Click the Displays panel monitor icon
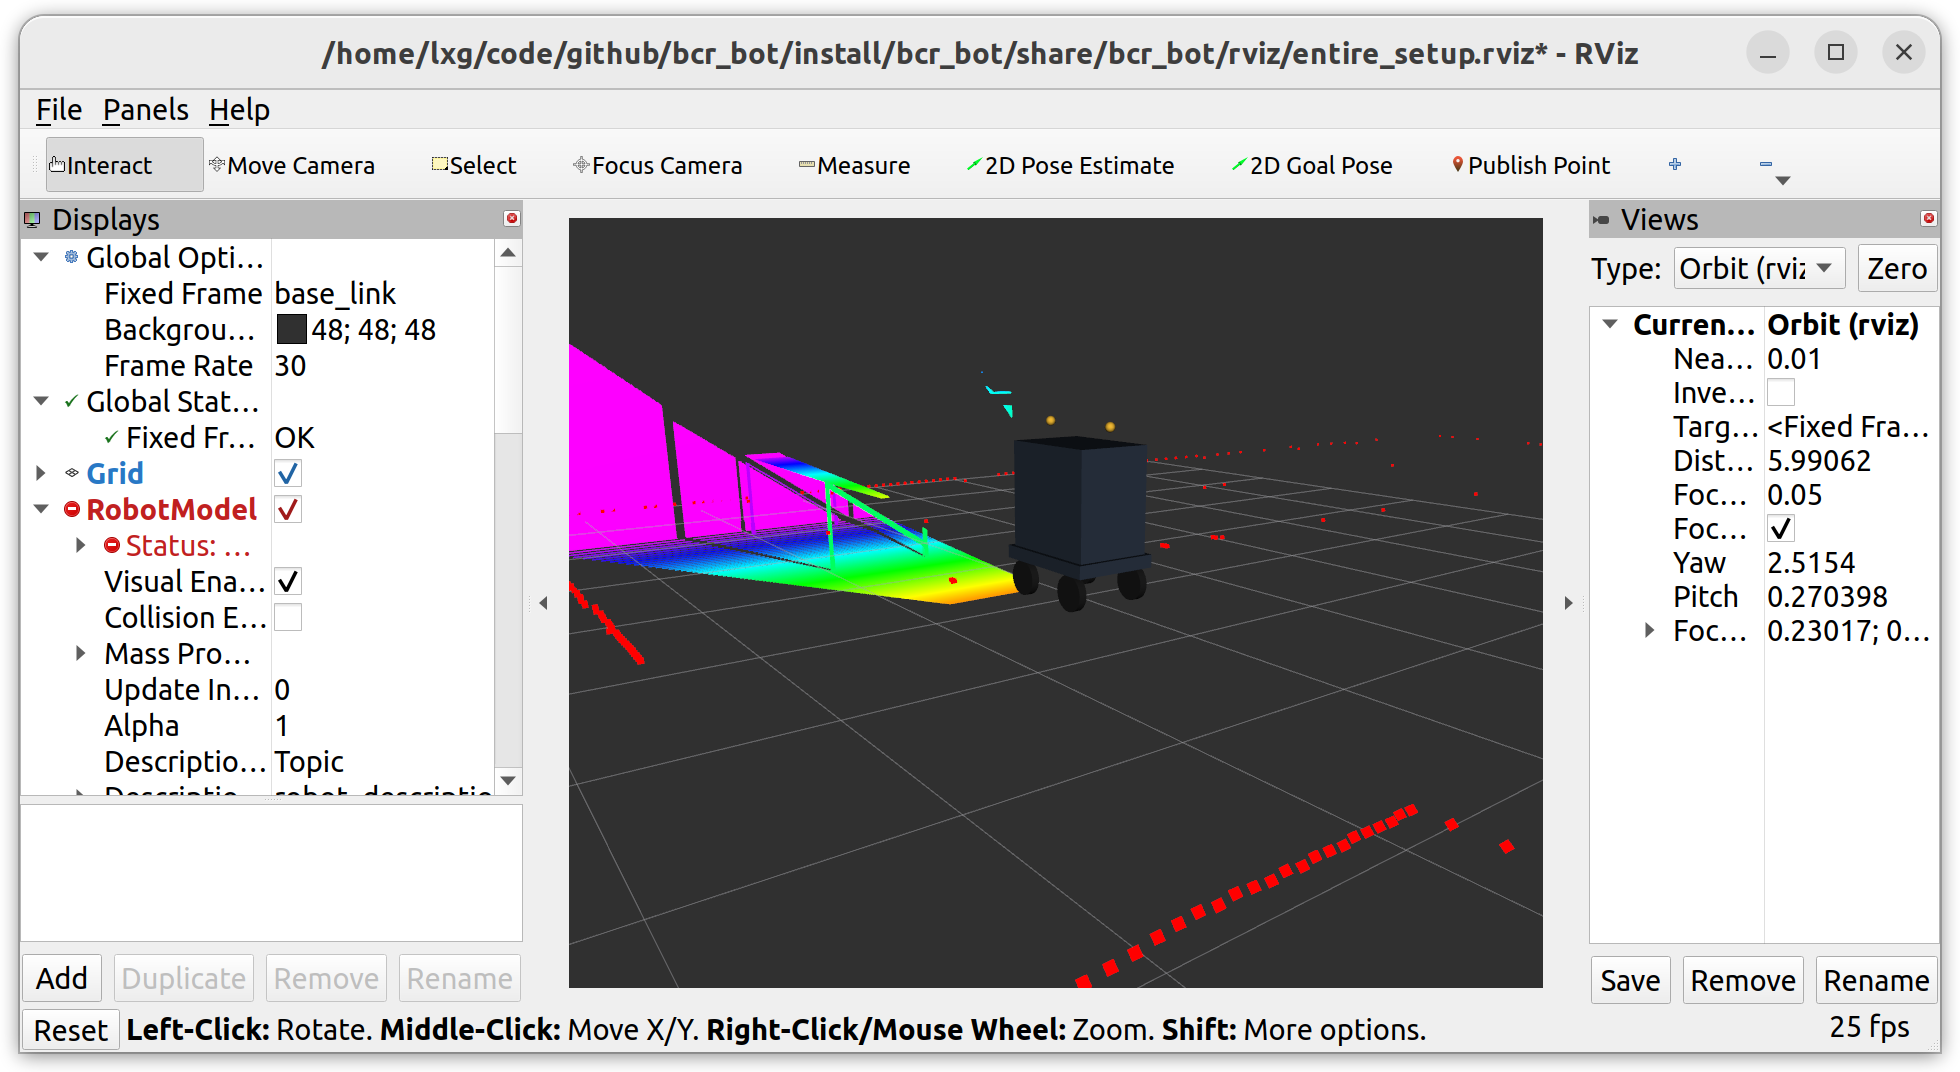 (x=33, y=219)
